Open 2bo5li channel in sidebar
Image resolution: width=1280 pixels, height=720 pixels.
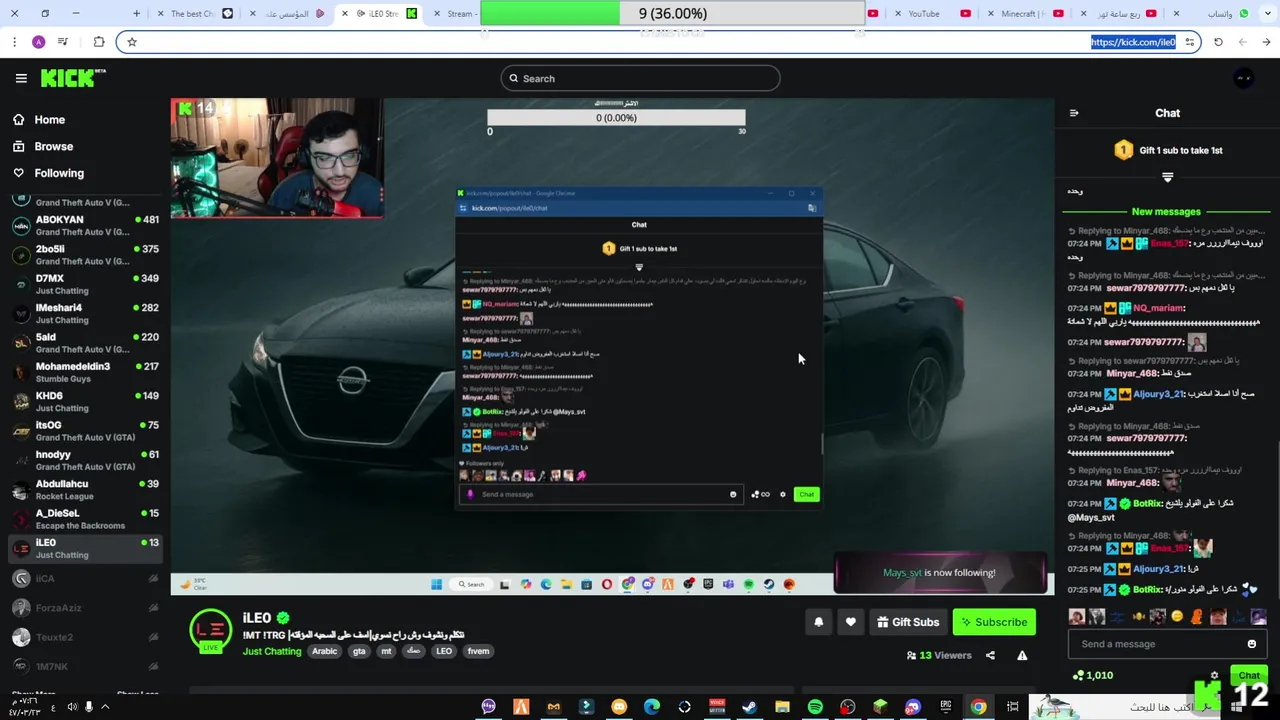85,255
